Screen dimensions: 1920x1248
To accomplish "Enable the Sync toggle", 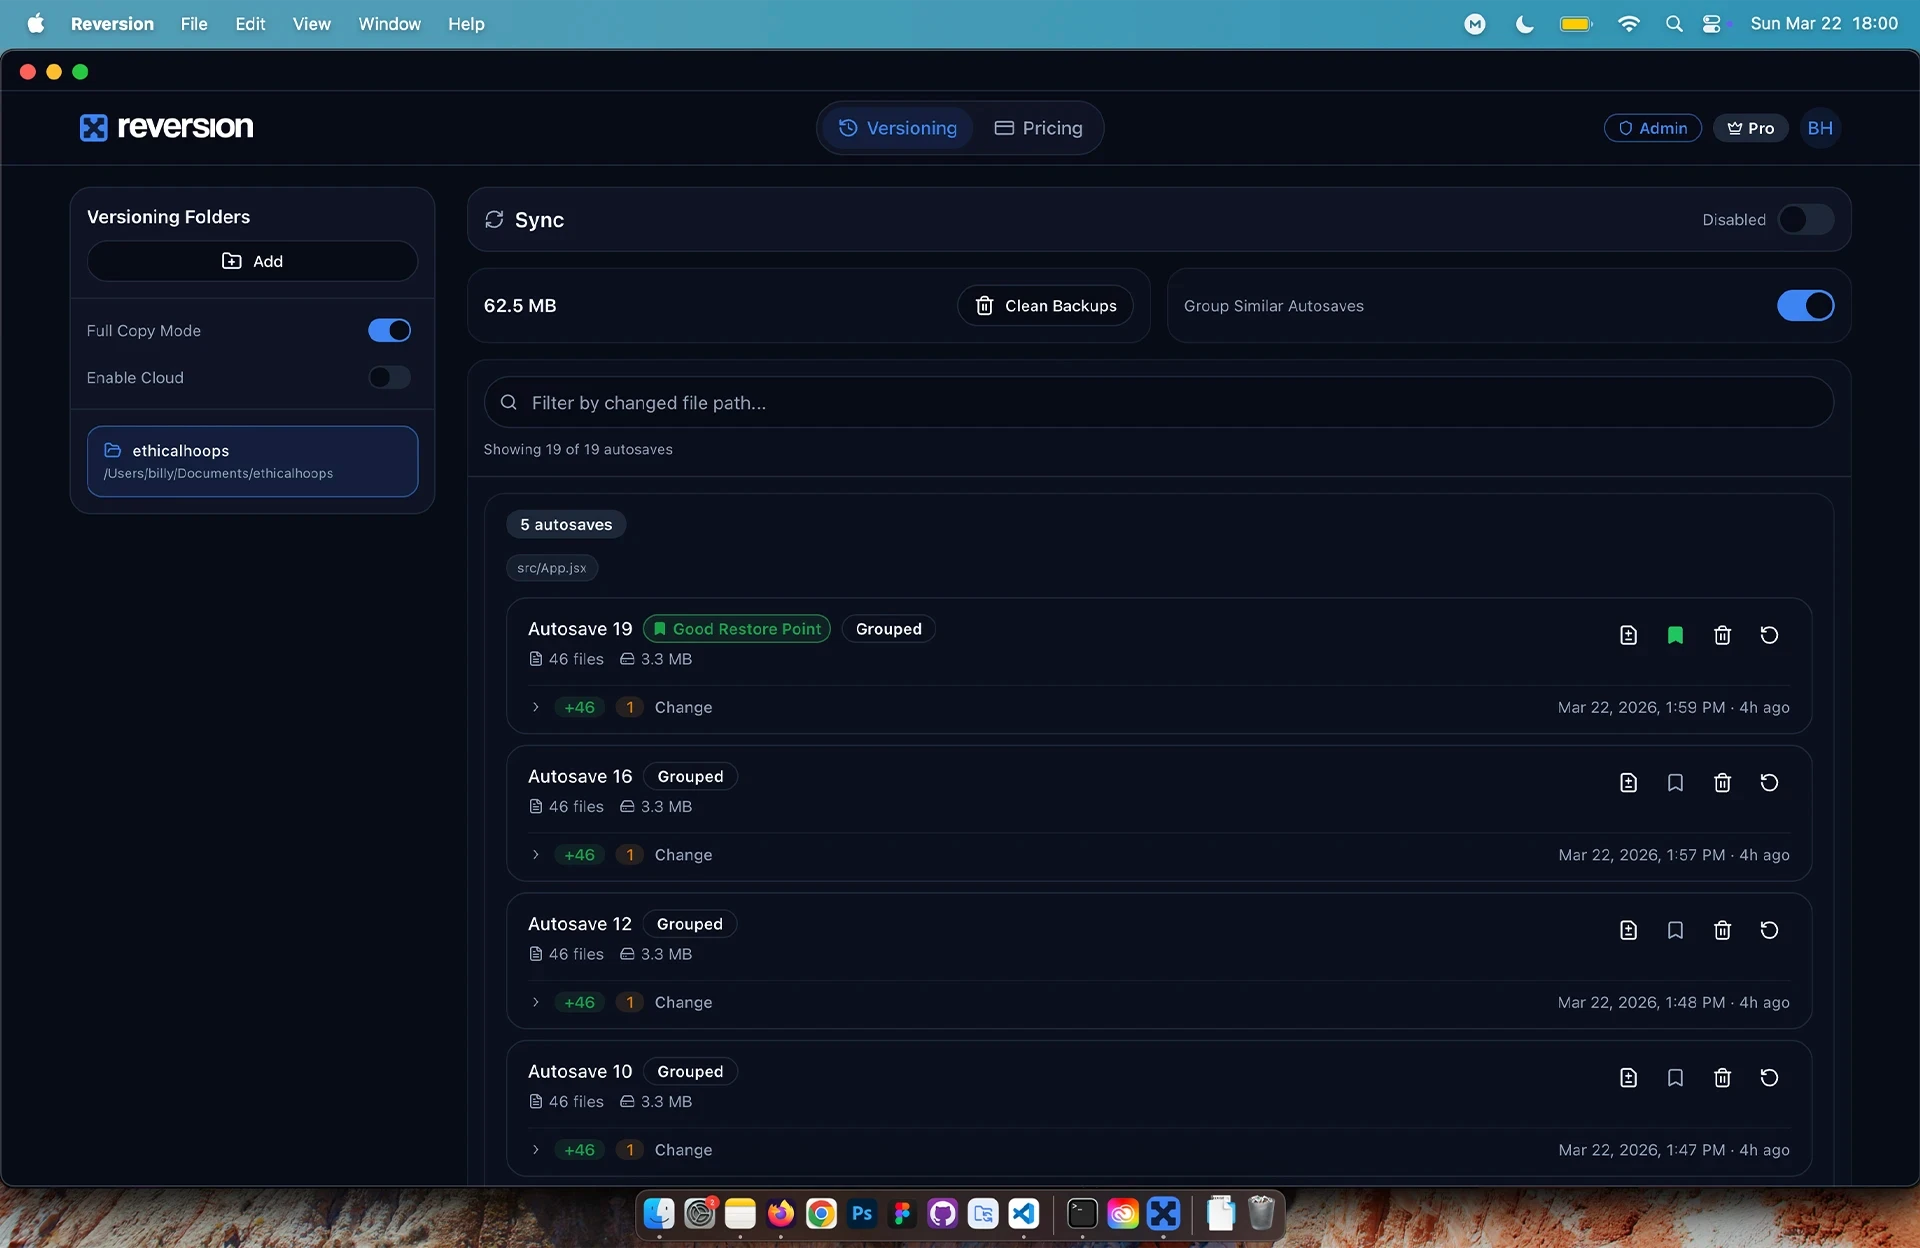I will click(1805, 220).
